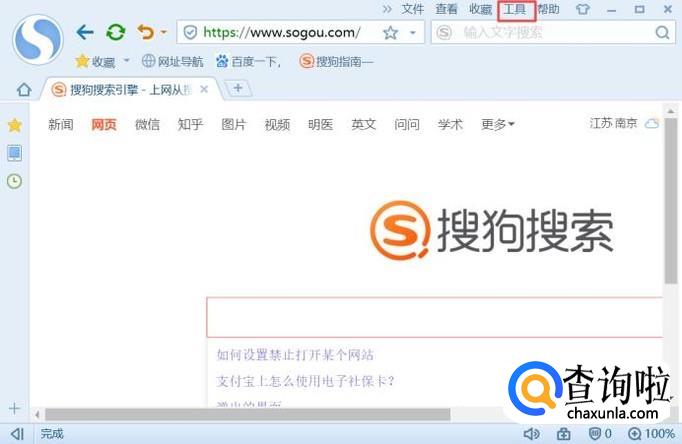This screenshot has height=444, width=682.
Task: Open the address bar dropdown arrow
Action: point(413,33)
